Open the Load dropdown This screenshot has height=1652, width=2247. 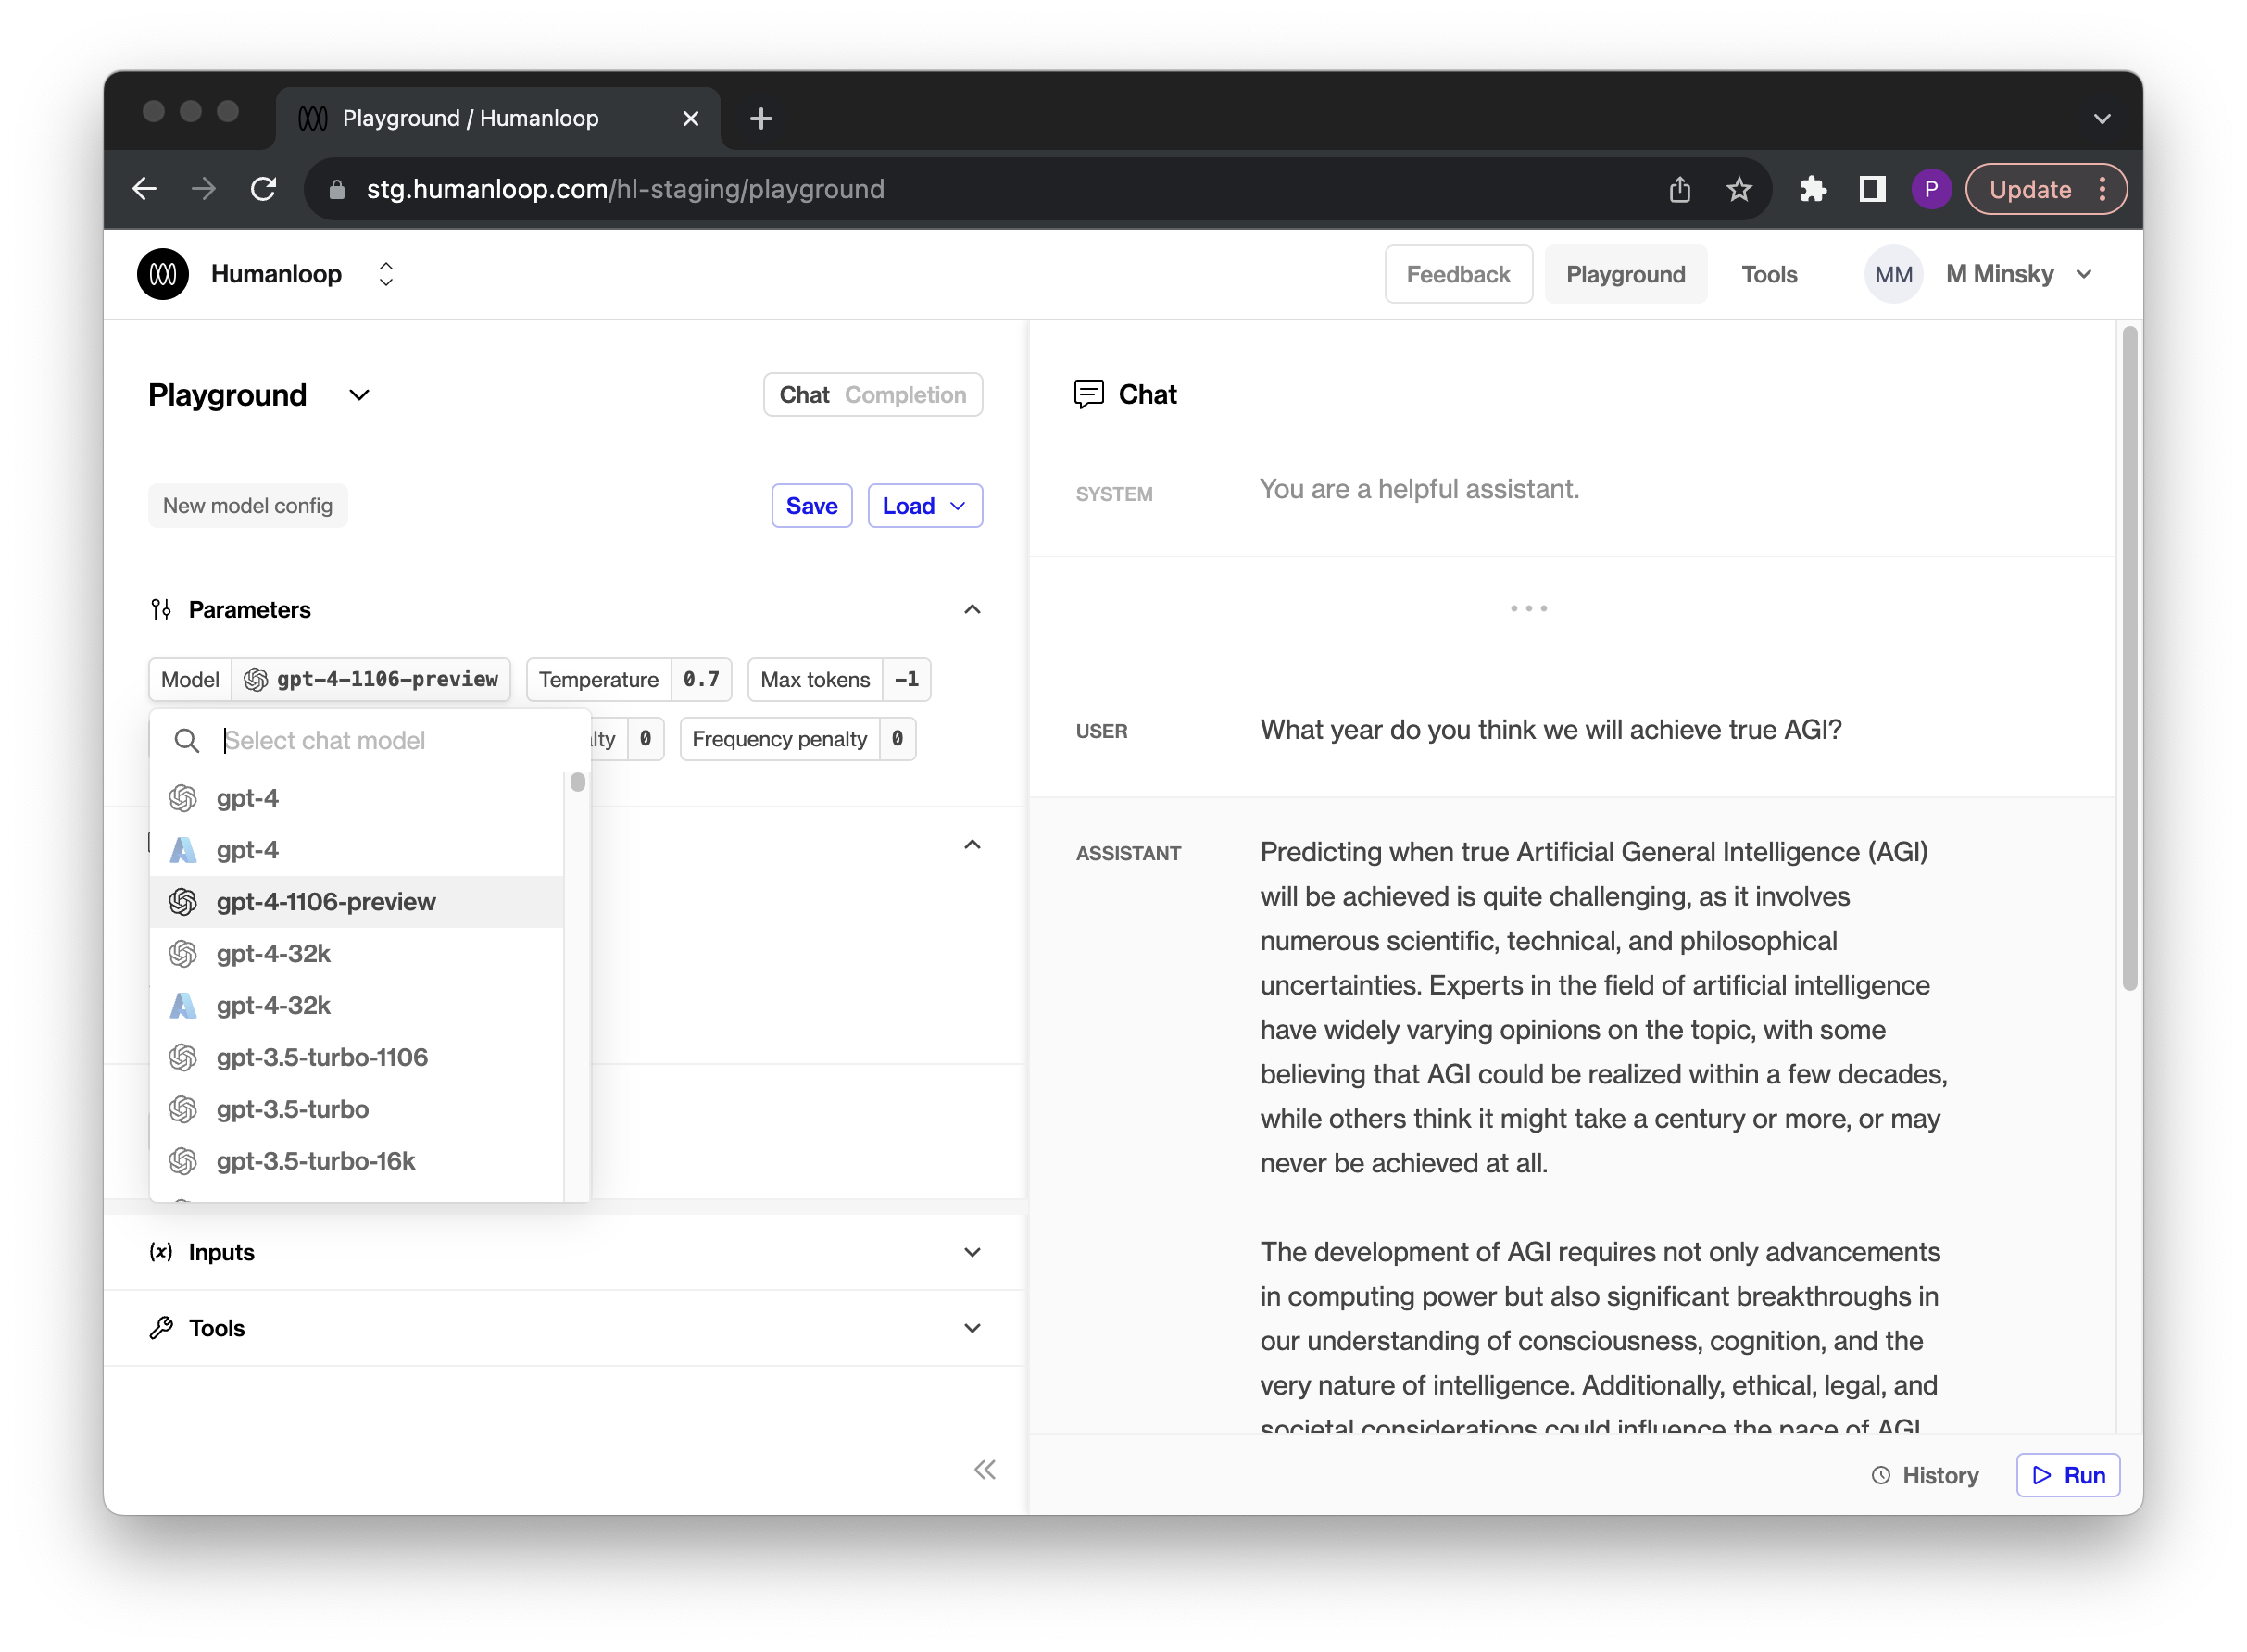coord(924,505)
